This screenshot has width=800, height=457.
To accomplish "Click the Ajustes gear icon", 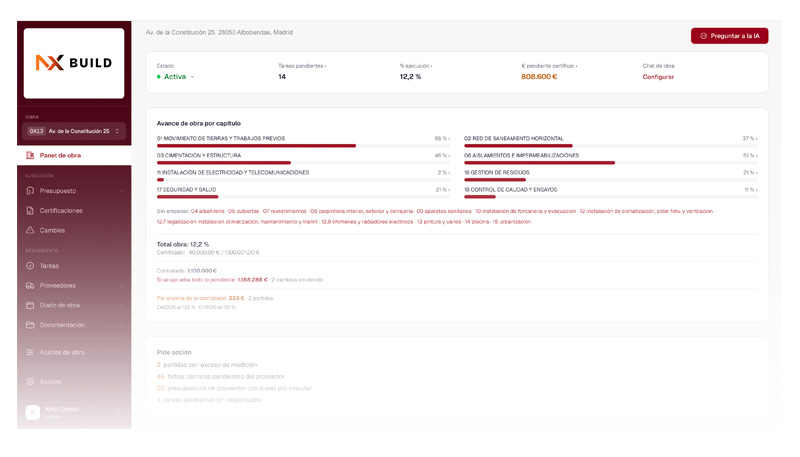I will (x=30, y=382).
